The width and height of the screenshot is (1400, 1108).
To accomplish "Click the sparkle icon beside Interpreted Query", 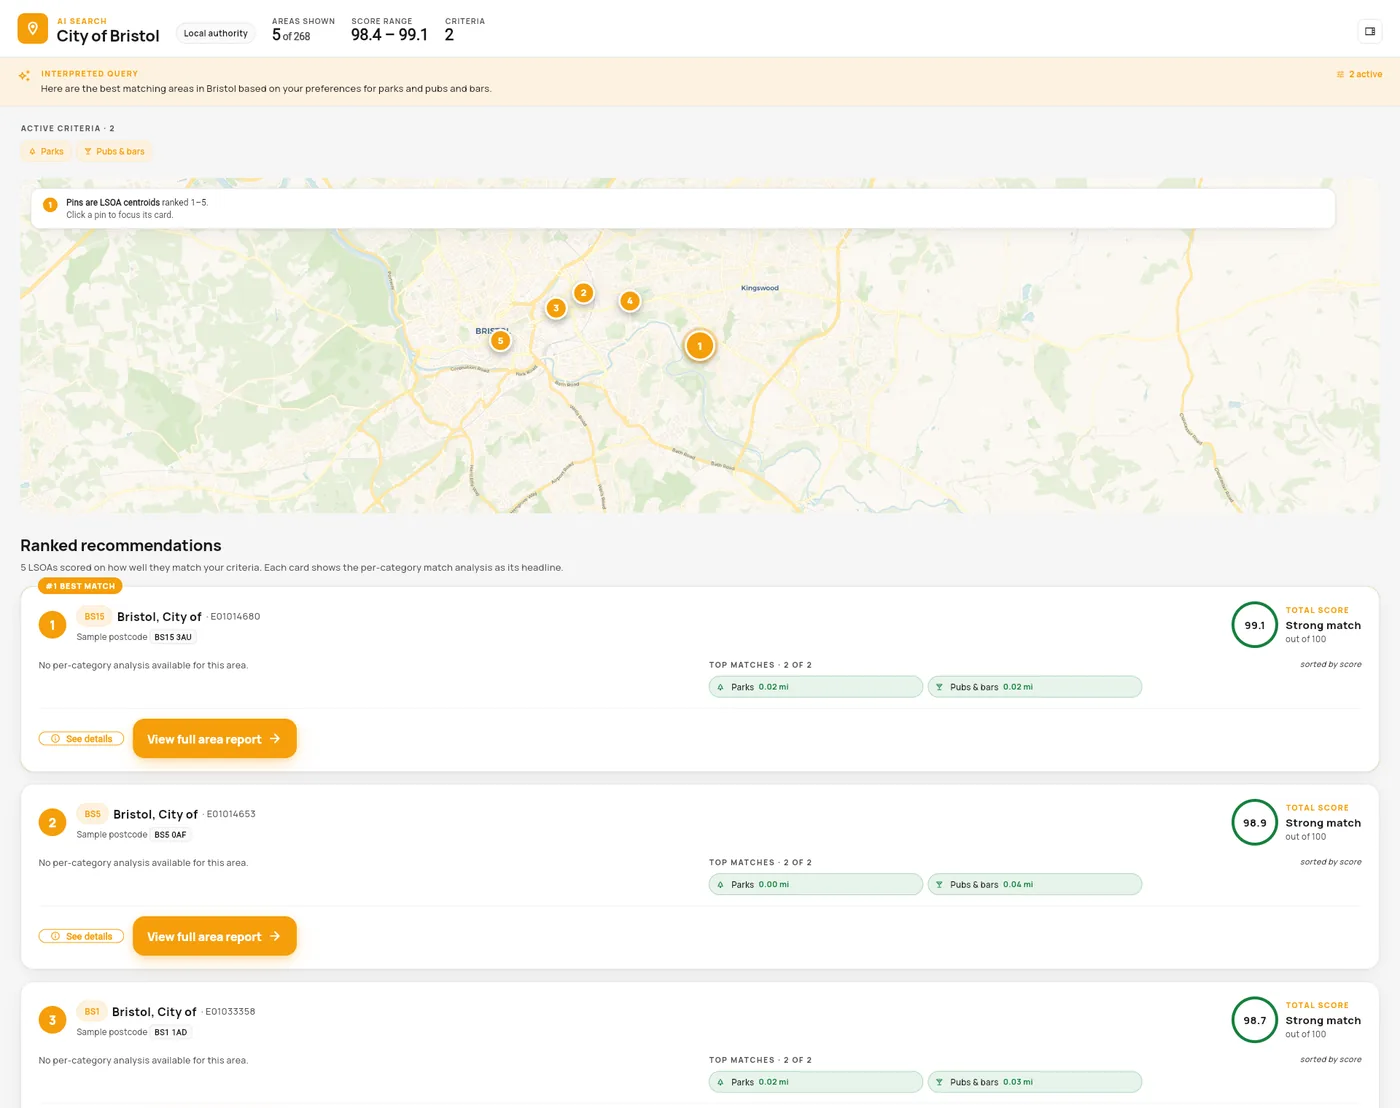I will [x=24, y=76].
